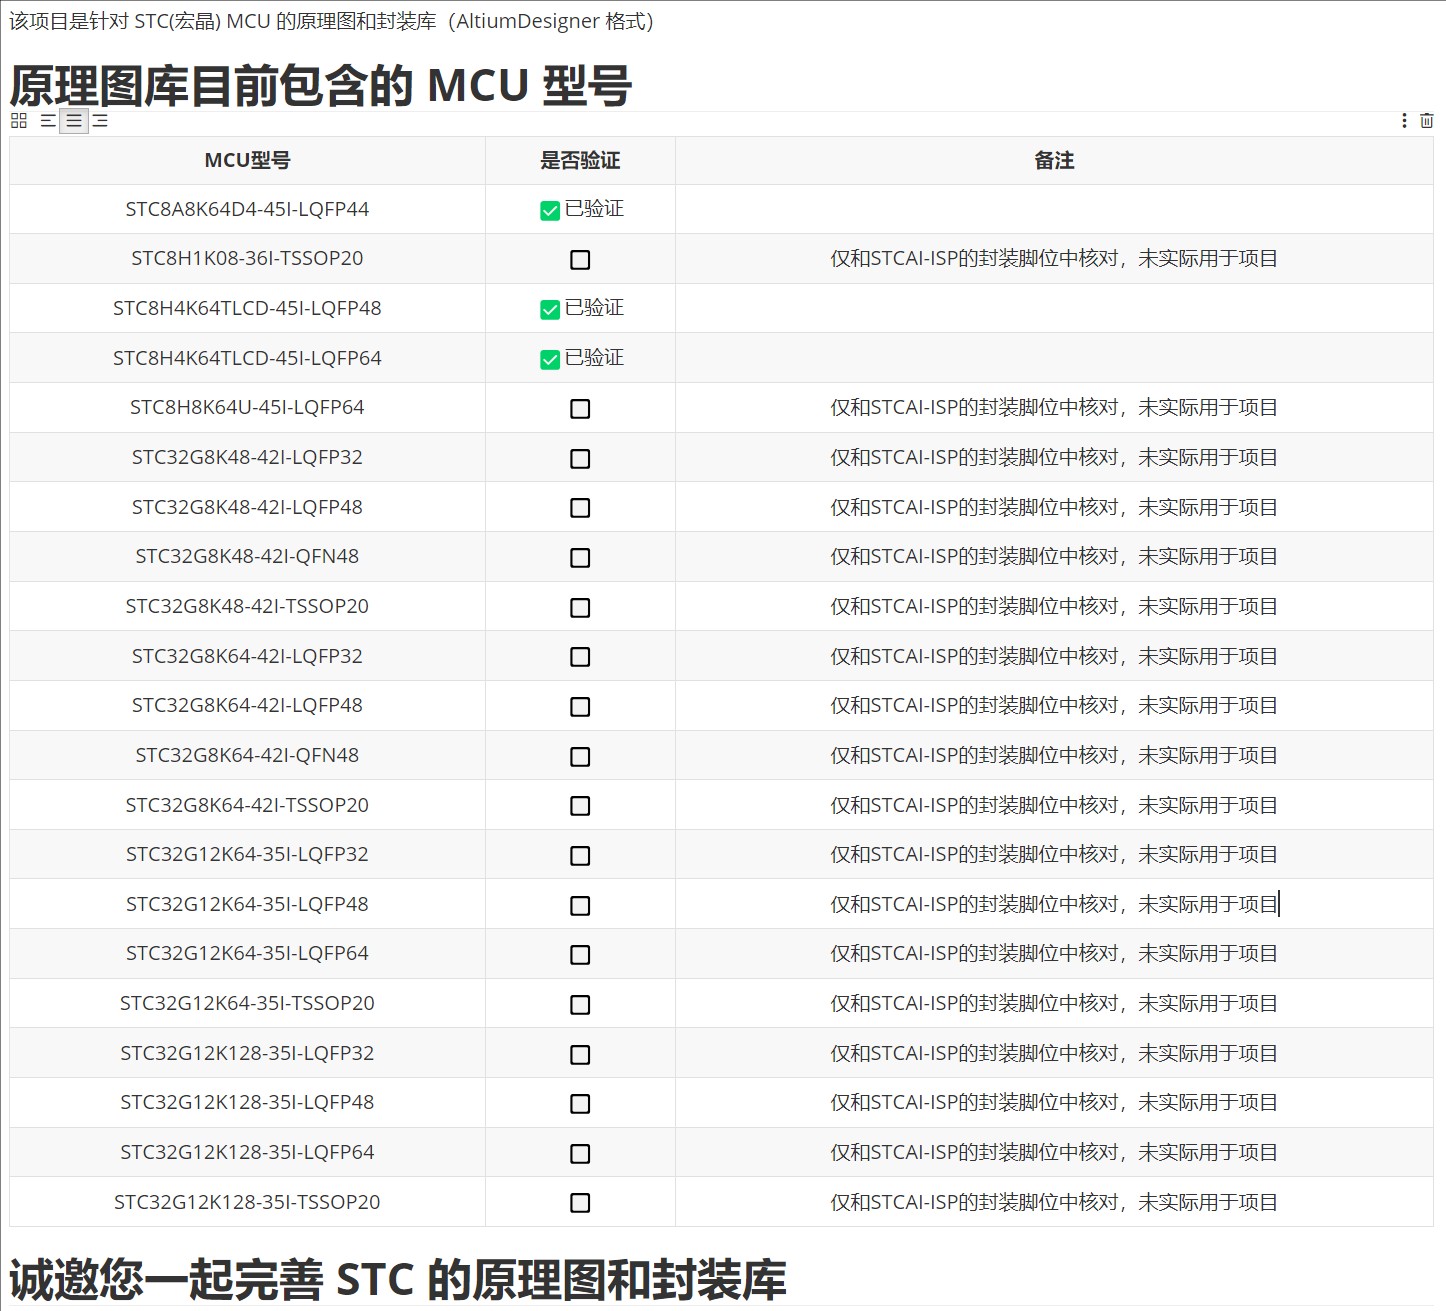Open the table's more options menu
Screen dimensions: 1446x1311
pyautogui.click(x=1405, y=121)
